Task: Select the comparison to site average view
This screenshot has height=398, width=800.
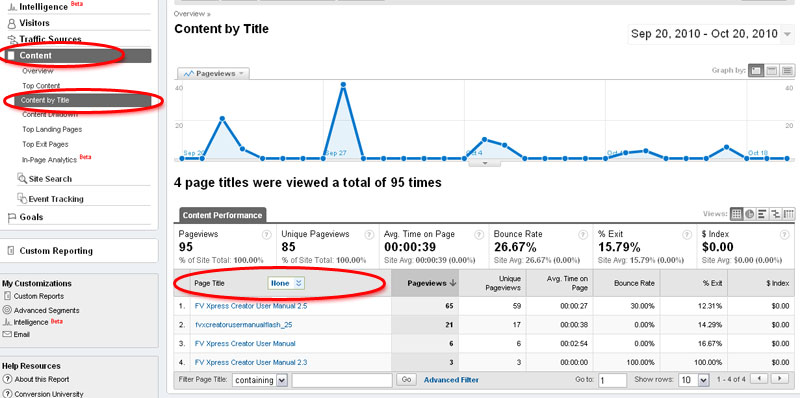Action: pos(776,214)
